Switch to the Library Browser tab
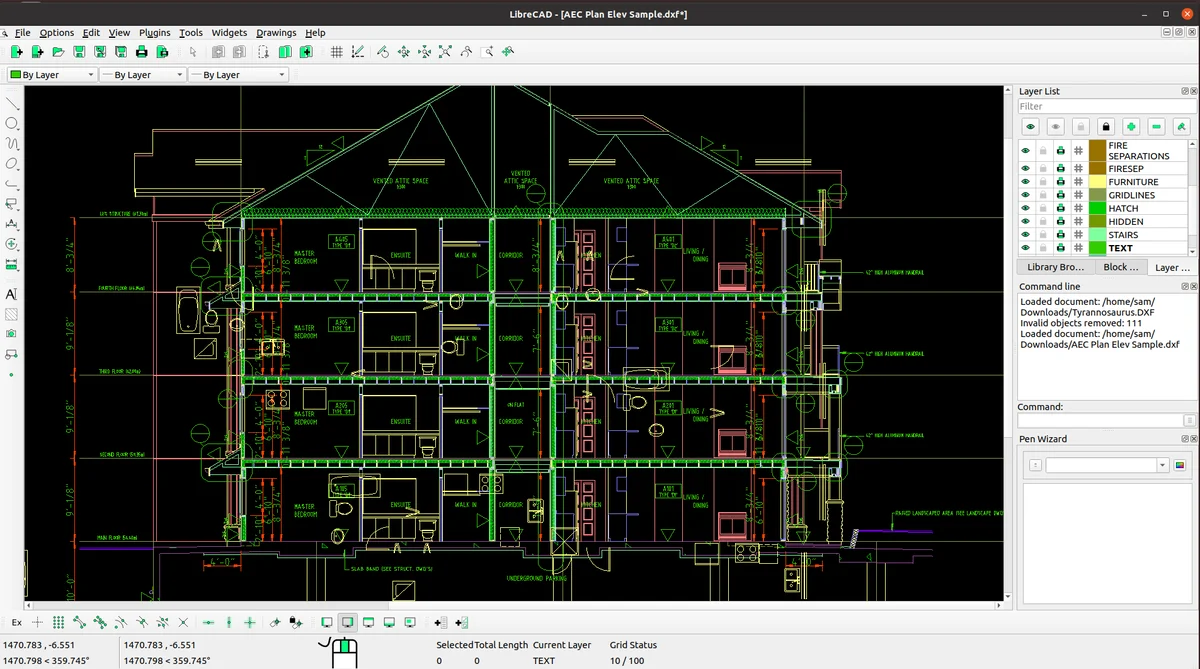This screenshot has width=1200, height=669. 1055,267
